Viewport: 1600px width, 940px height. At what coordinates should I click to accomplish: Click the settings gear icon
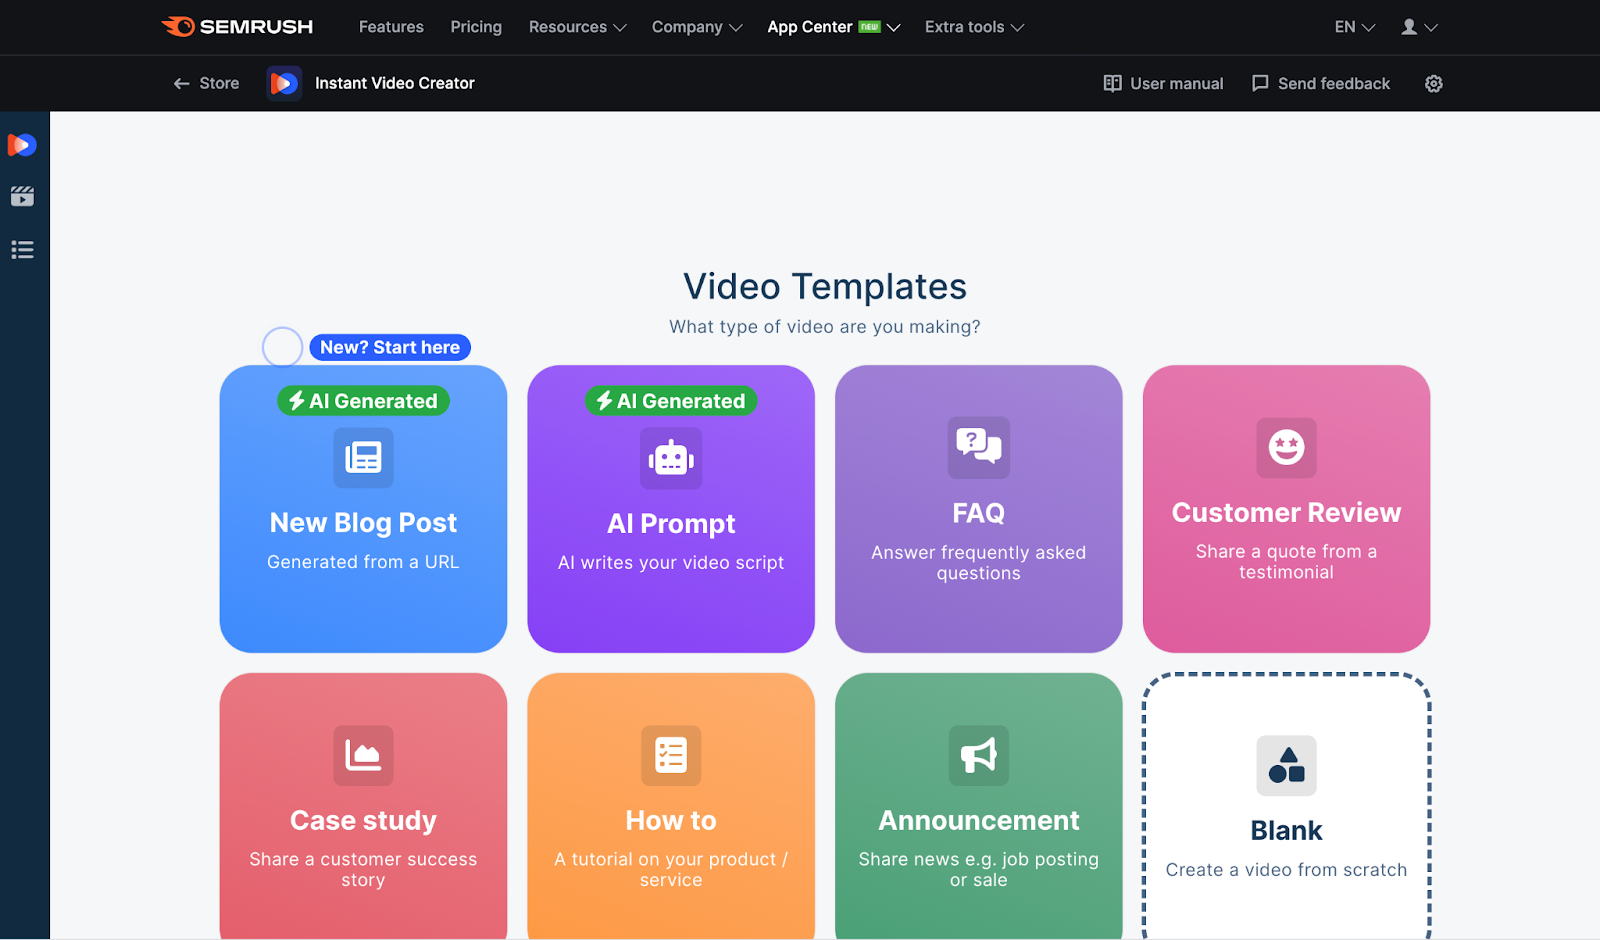click(1434, 84)
